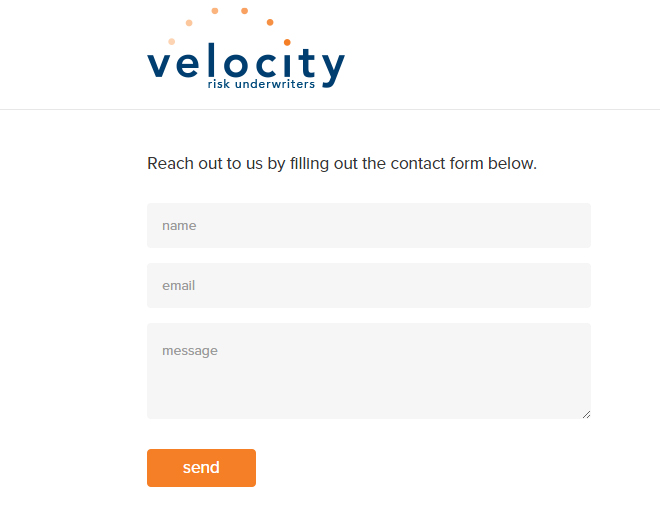Select the 'name' placeholder text box
This screenshot has height=522, width=660.
click(x=179, y=226)
